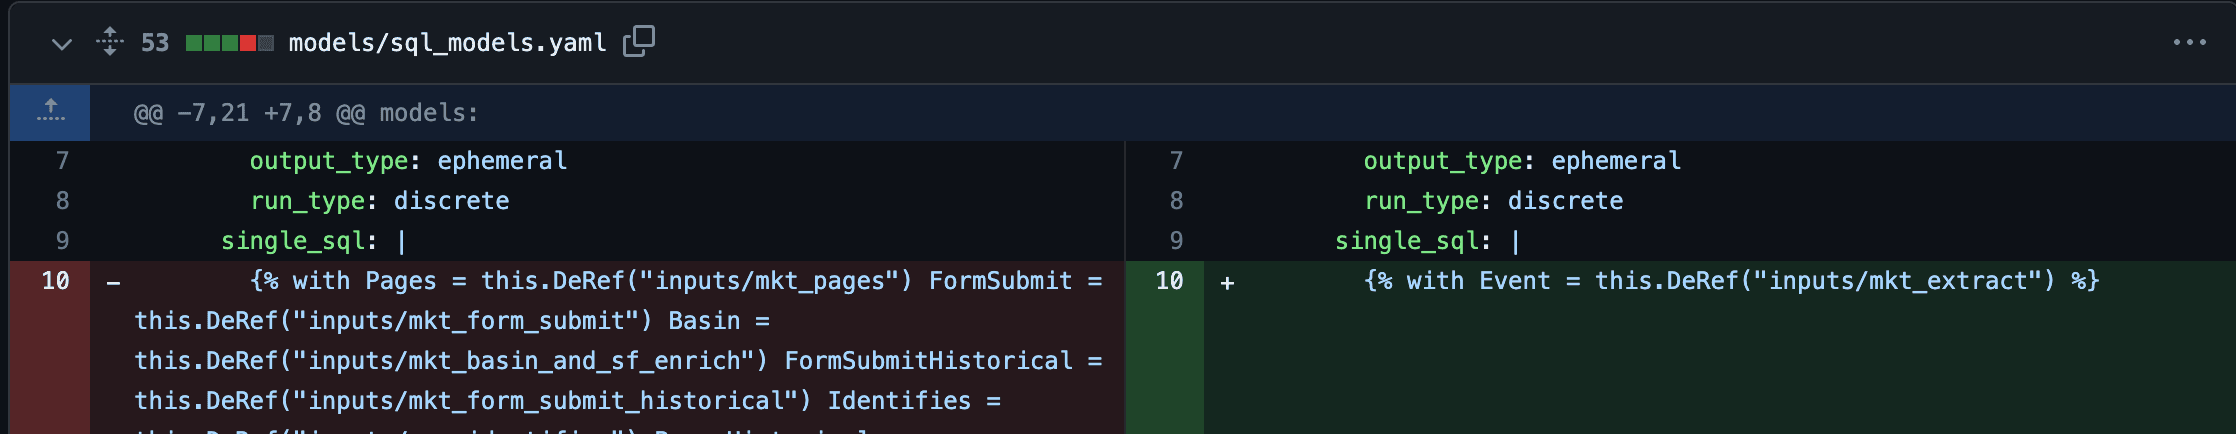
Task: Open the three-dot file options menu
Action: coord(2189,42)
